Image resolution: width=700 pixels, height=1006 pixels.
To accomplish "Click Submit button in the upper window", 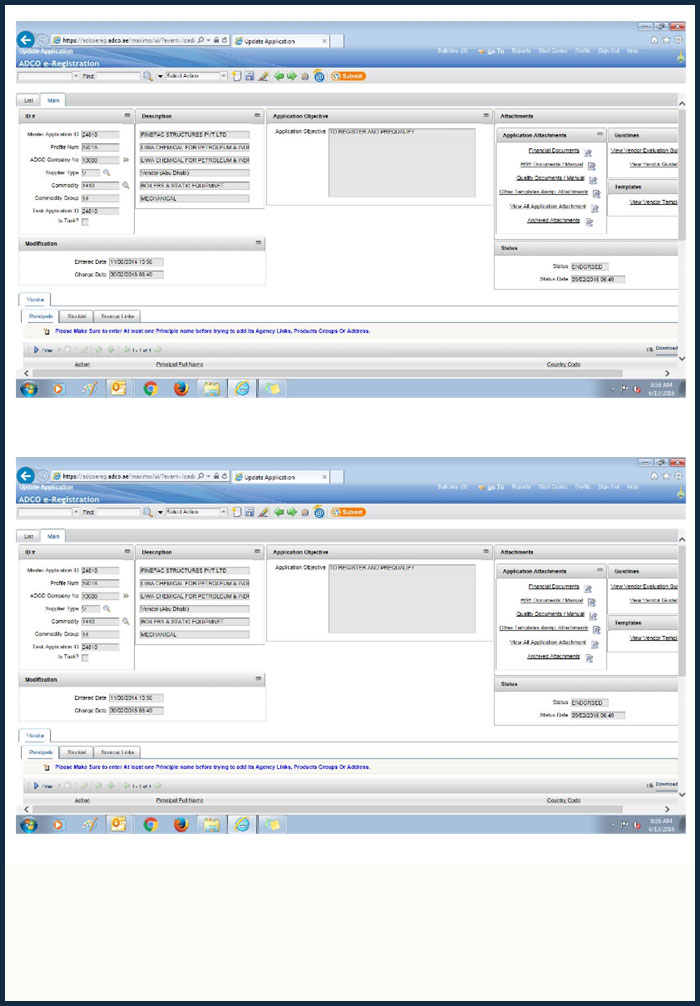I will click(x=349, y=76).
